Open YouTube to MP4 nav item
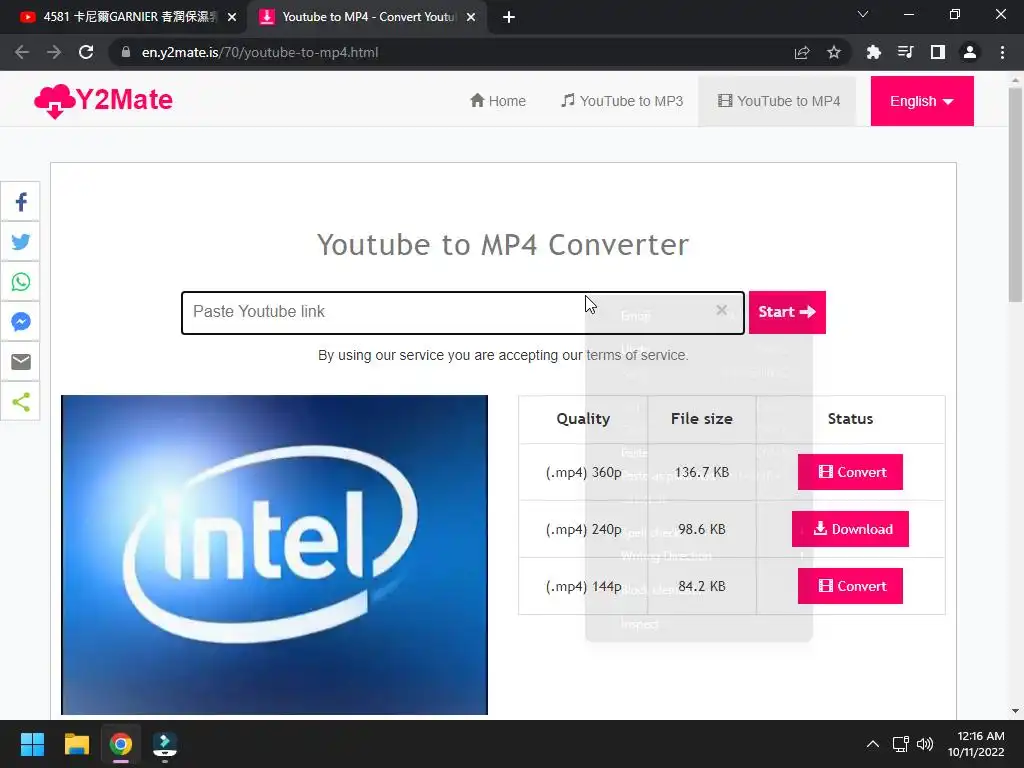The width and height of the screenshot is (1024, 768). pos(778,101)
